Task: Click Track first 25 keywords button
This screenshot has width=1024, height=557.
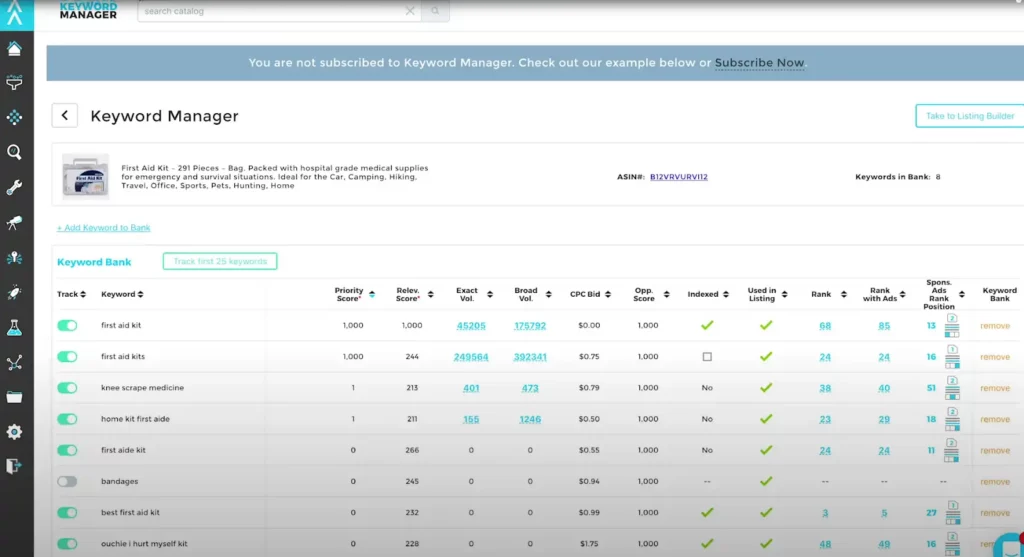Action: tap(220, 261)
